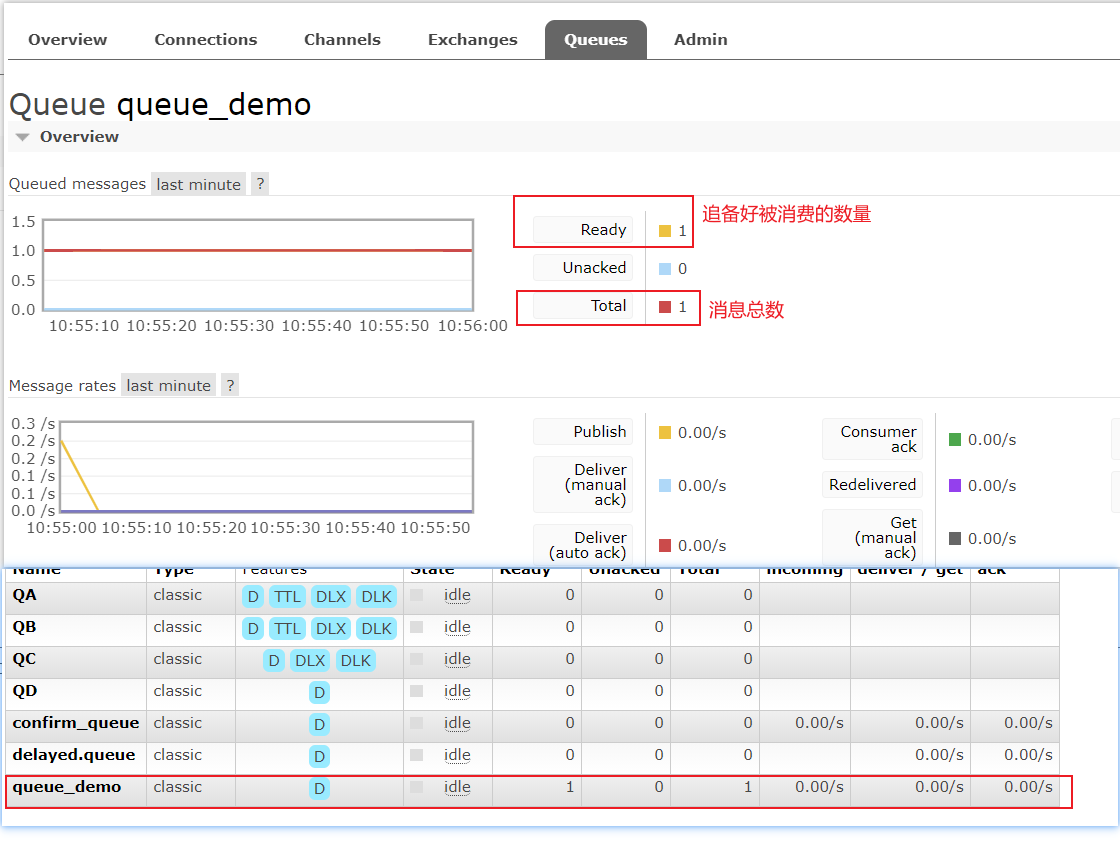Click the DLK feature badge on QC
The height and width of the screenshot is (841, 1120).
[355, 661]
